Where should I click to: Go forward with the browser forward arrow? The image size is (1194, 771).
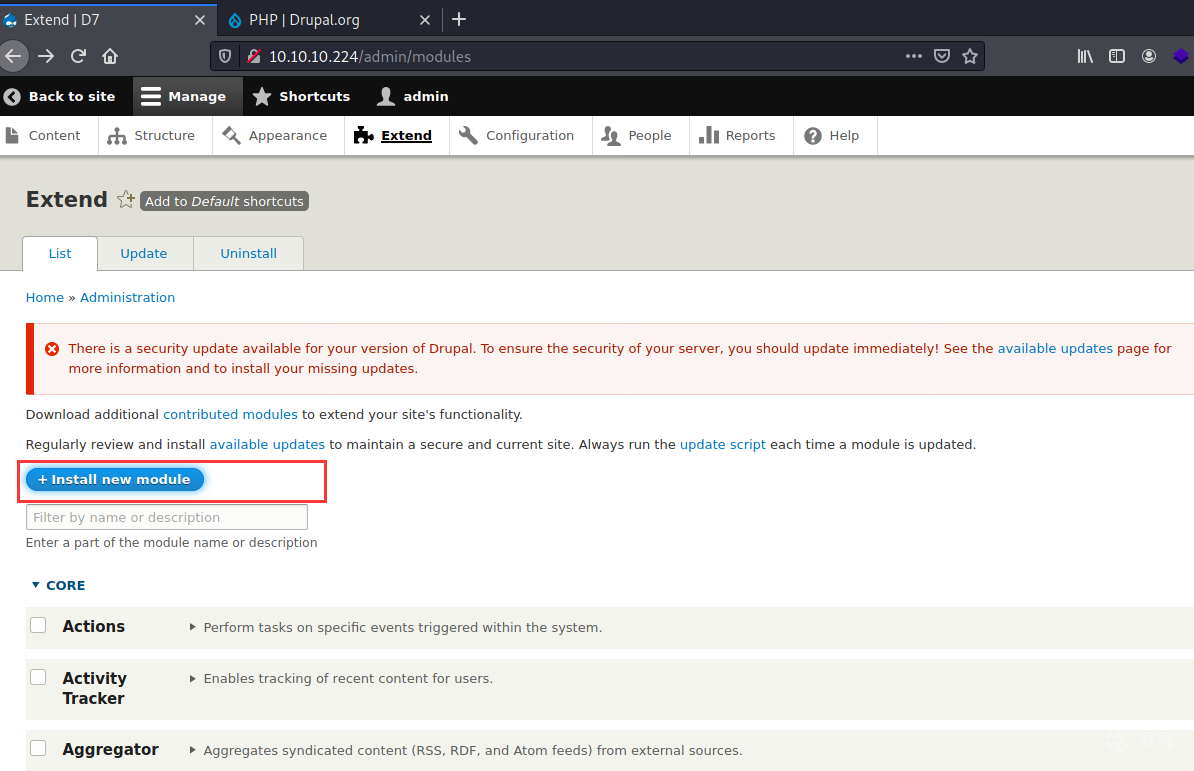(x=46, y=56)
